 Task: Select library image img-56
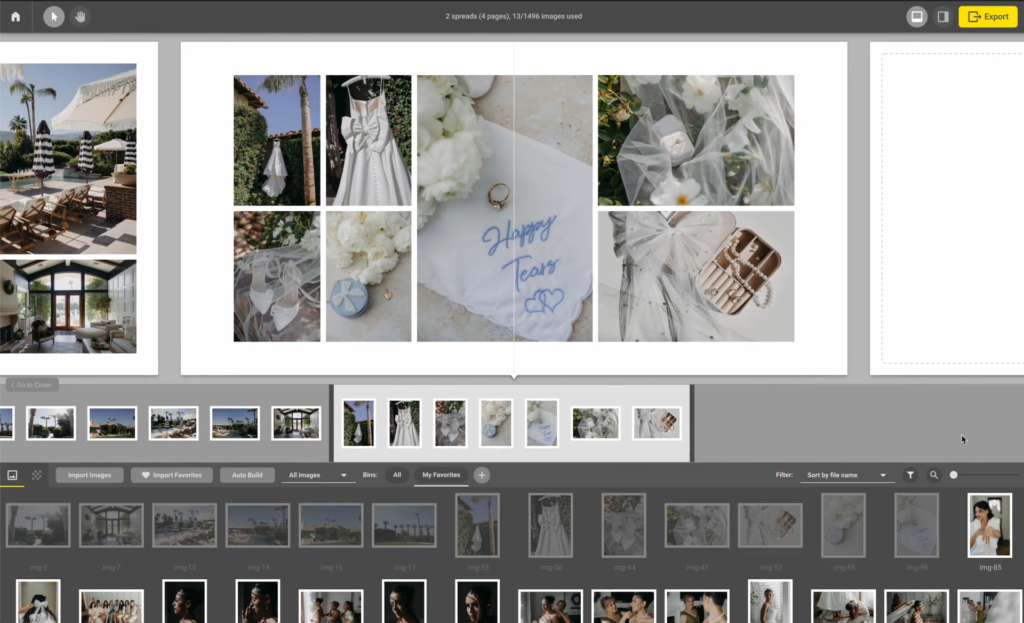917,525
